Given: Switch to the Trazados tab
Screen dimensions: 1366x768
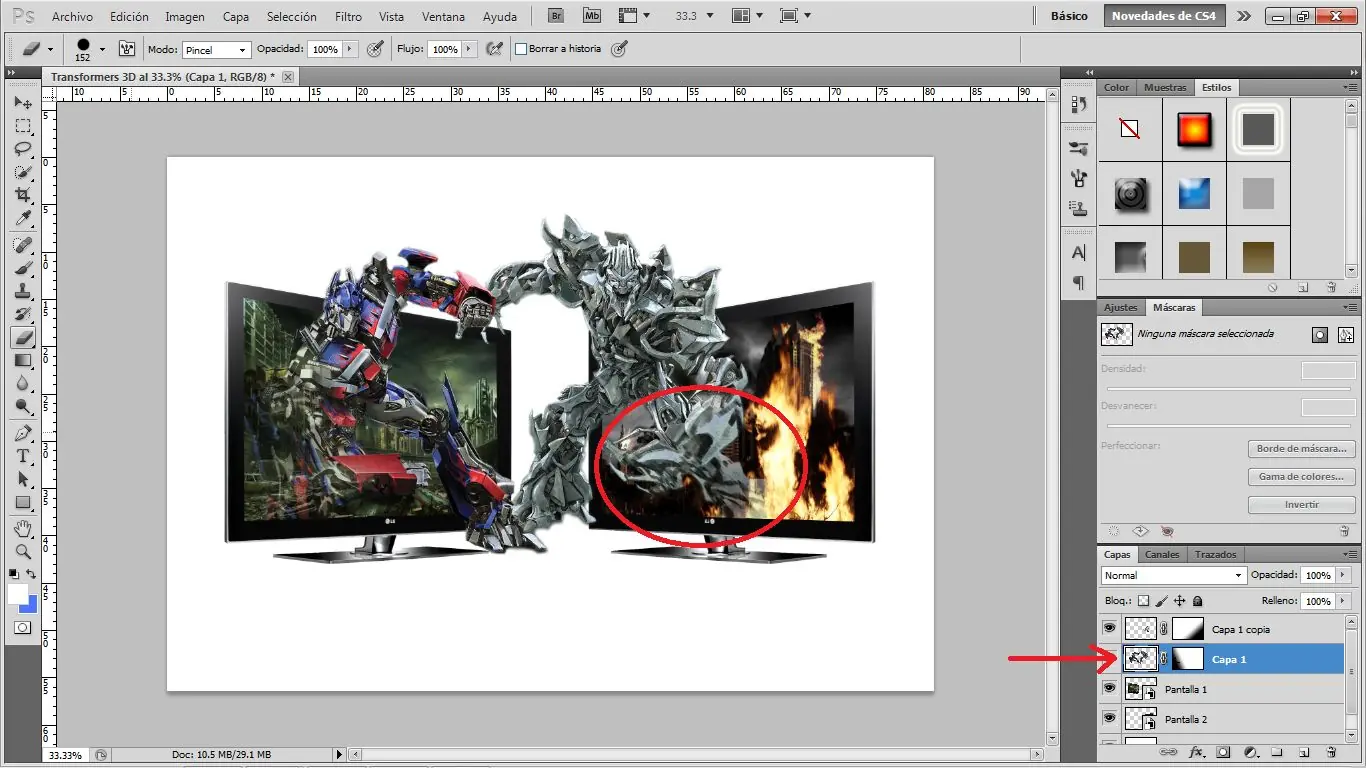Looking at the screenshot, I should [x=1216, y=554].
